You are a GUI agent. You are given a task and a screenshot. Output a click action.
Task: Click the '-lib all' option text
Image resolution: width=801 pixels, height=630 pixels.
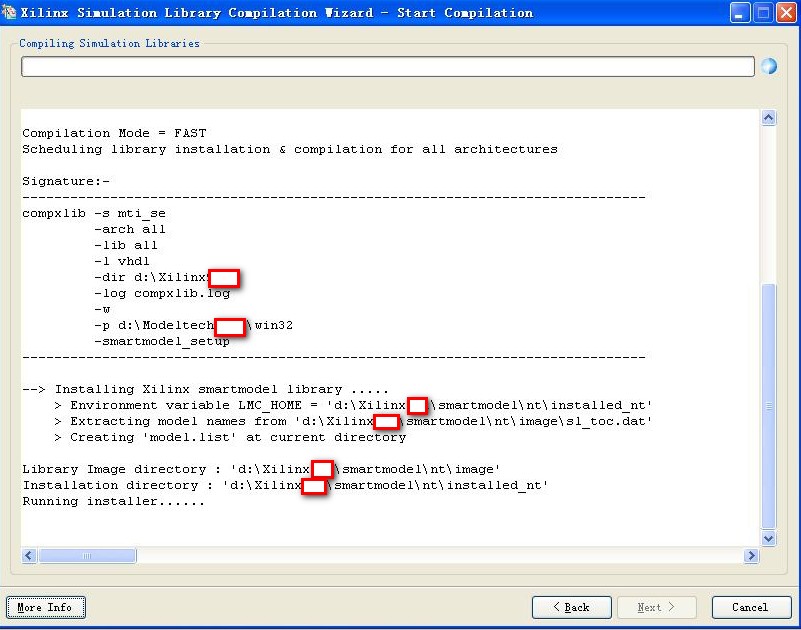pyautogui.click(x=126, y=245)
